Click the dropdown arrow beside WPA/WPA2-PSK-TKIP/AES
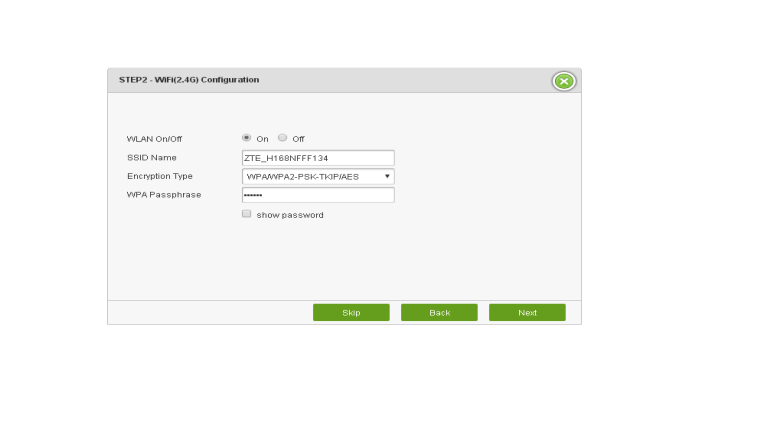Screen dimensions: 778x440 click(387, 177)
